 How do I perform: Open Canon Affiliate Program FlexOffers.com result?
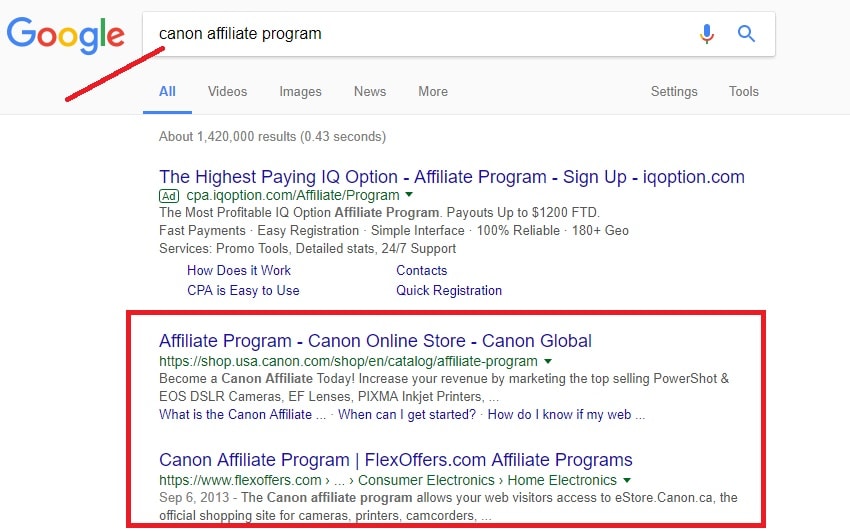tap(396, 460)
